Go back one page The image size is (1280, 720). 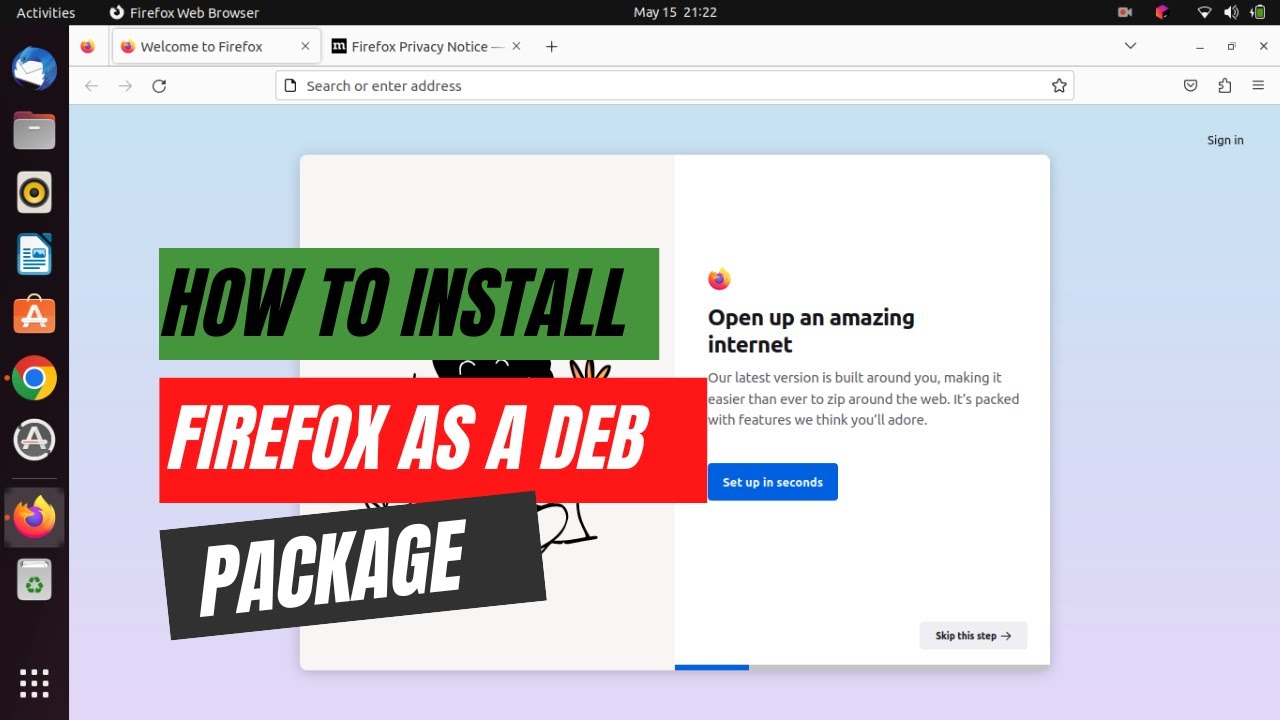point(92,86)
